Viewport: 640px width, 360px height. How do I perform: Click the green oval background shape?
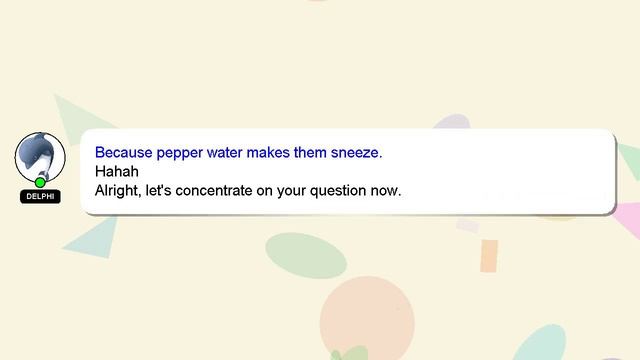[306, 256]
